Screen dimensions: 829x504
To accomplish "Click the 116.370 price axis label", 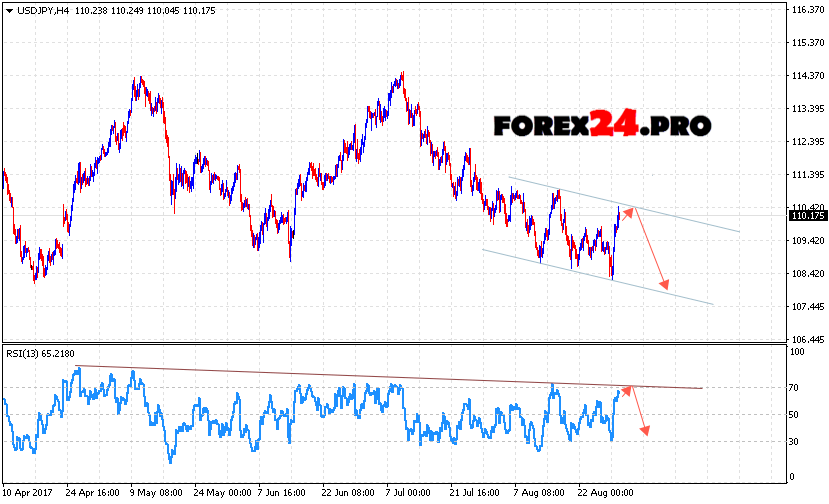I will pyautogui.click(x=805, y=10).
